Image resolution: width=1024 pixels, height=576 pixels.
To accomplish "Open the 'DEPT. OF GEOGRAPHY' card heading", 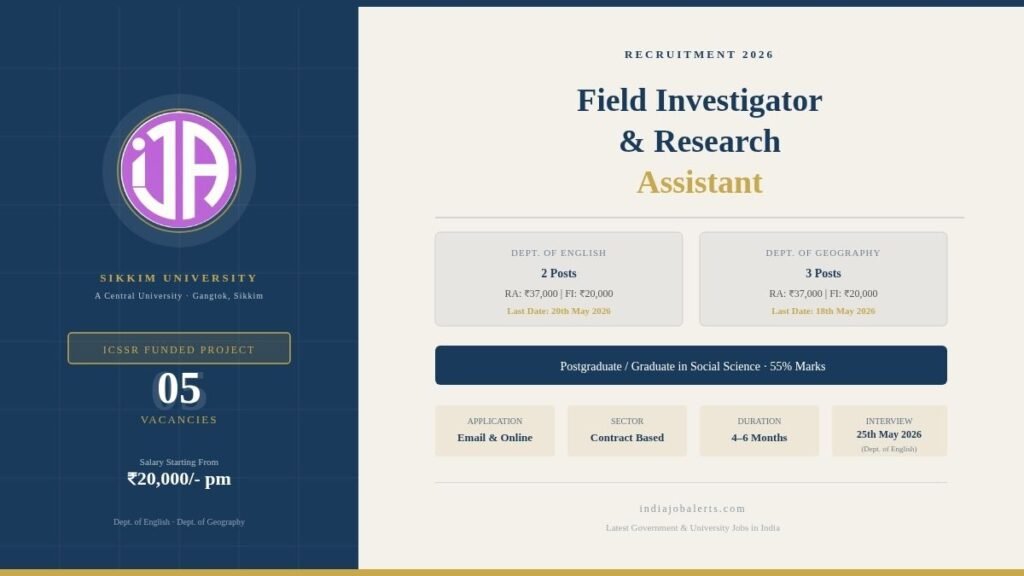I will pos(824,253).
